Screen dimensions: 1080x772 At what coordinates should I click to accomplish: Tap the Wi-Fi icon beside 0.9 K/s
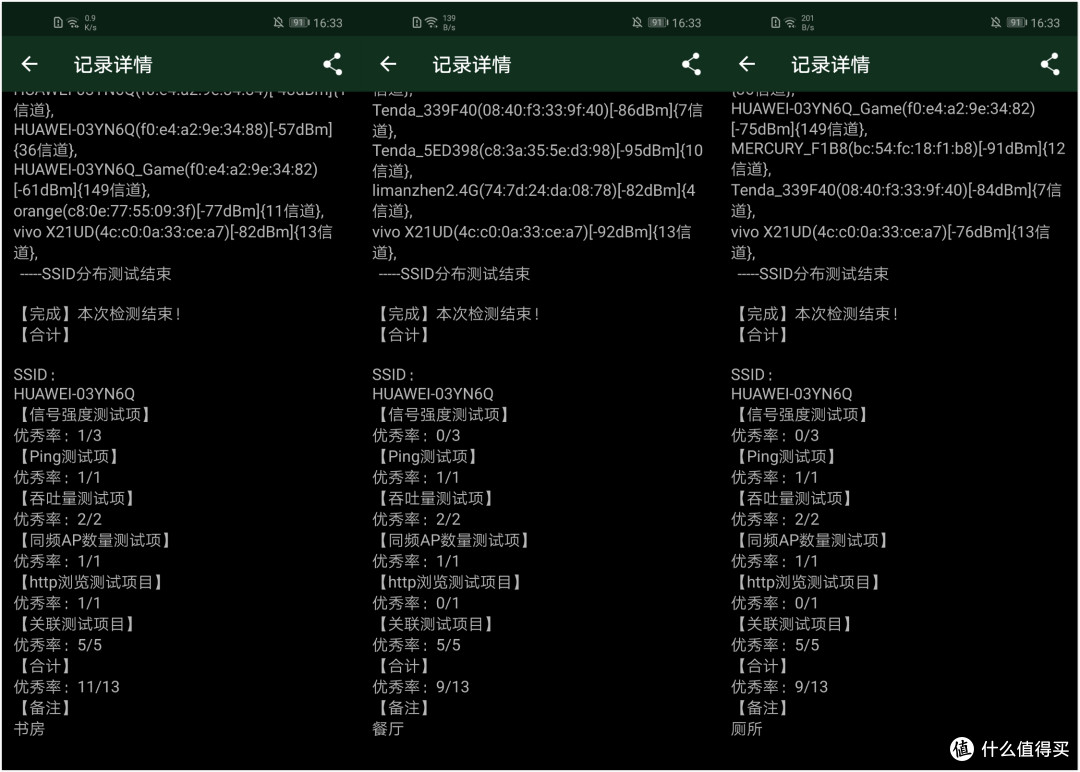tap(73, 23)
